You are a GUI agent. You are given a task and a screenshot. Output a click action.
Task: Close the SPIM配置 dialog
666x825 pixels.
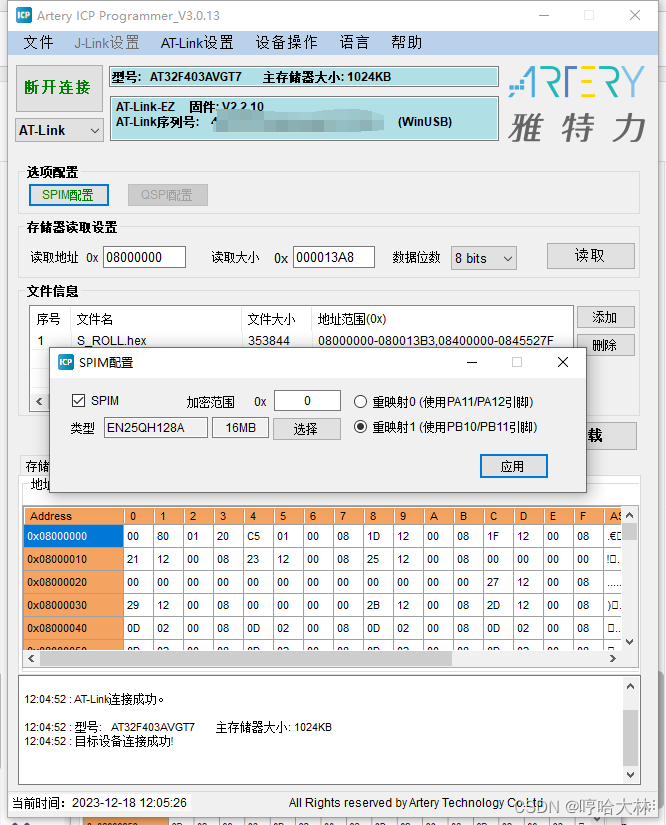pyautogui.click(x=562, y=362)
